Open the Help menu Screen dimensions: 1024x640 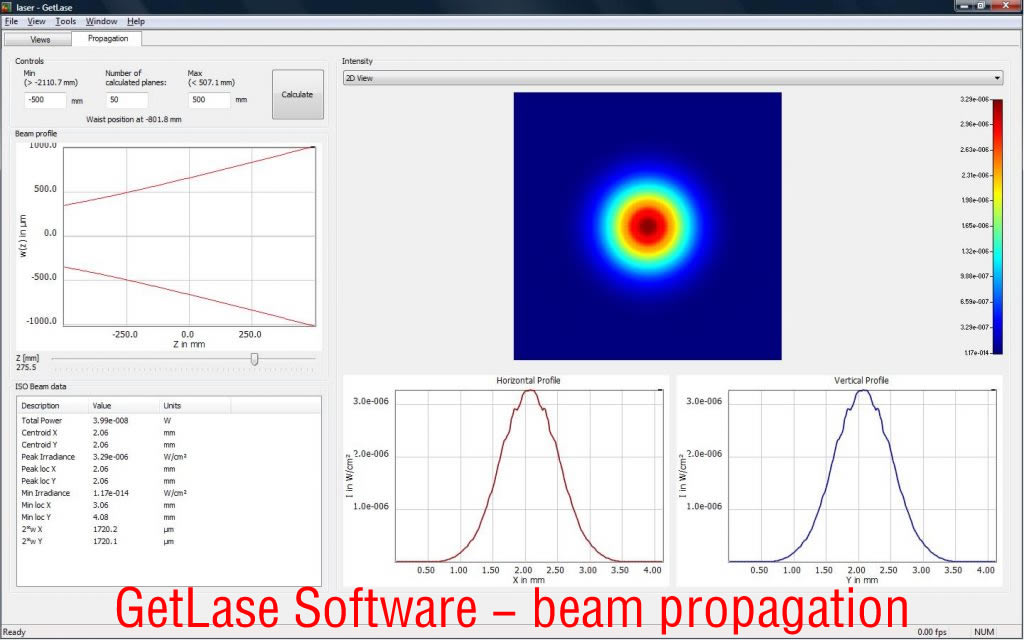tap(136, 21)
